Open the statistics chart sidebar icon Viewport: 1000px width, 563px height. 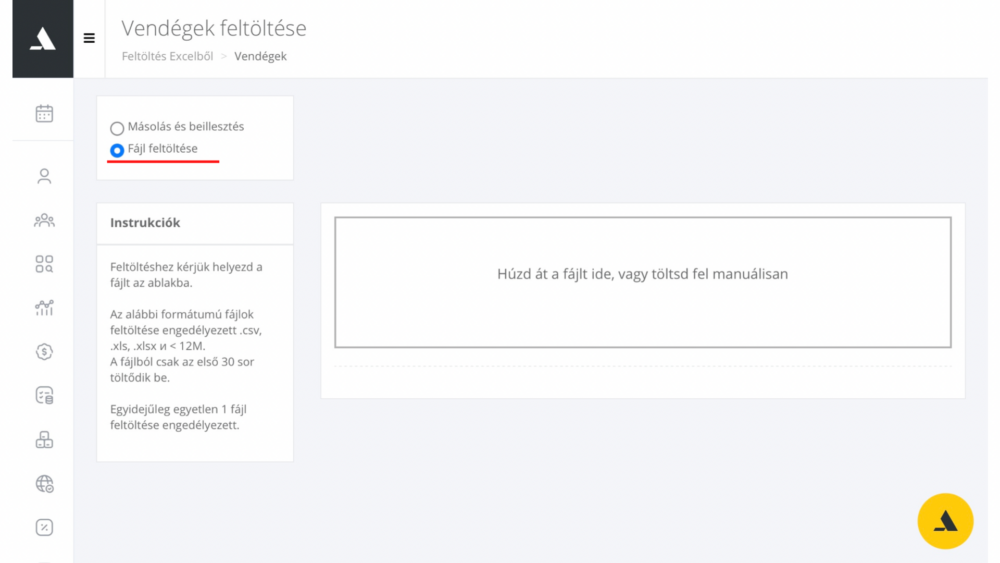click(44, 308)
